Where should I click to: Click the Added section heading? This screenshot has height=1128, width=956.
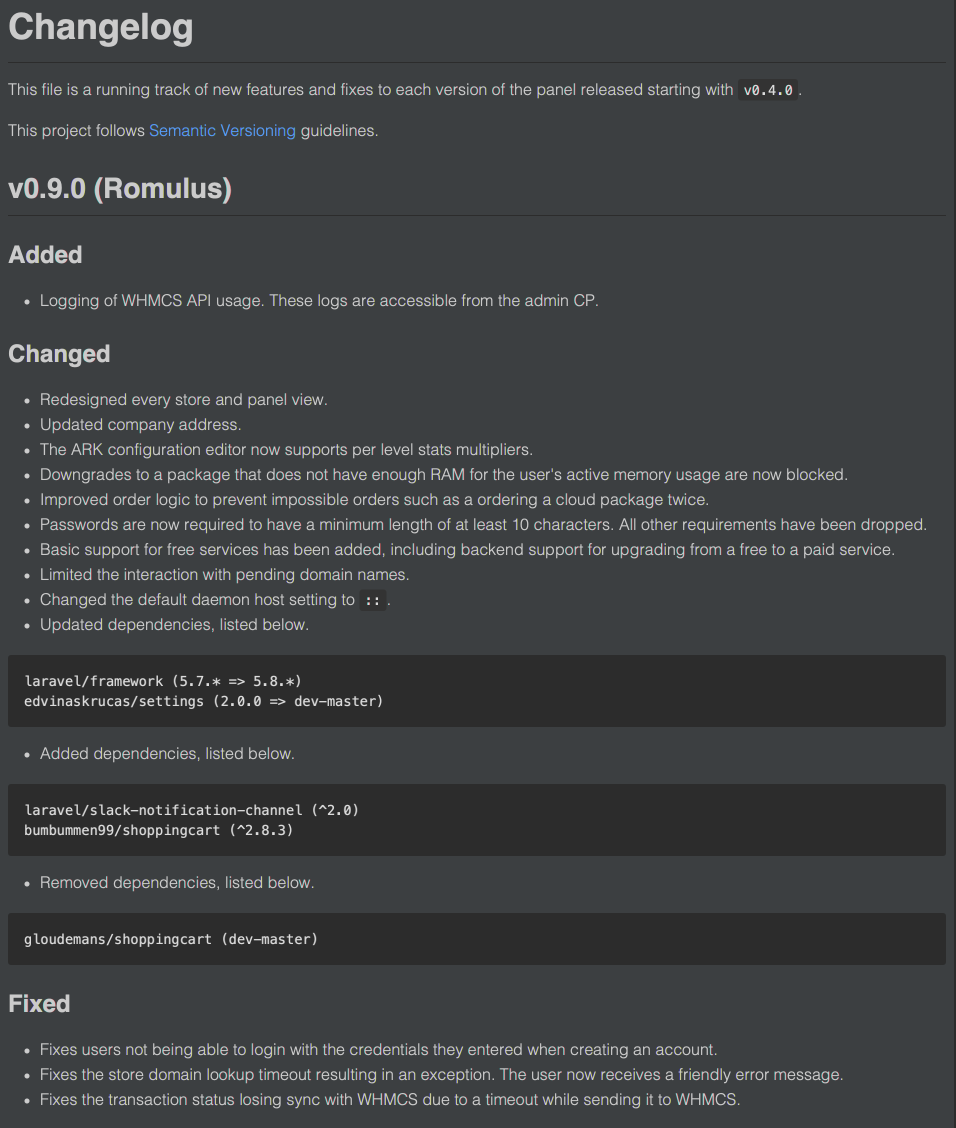click(x=45, y=255)
